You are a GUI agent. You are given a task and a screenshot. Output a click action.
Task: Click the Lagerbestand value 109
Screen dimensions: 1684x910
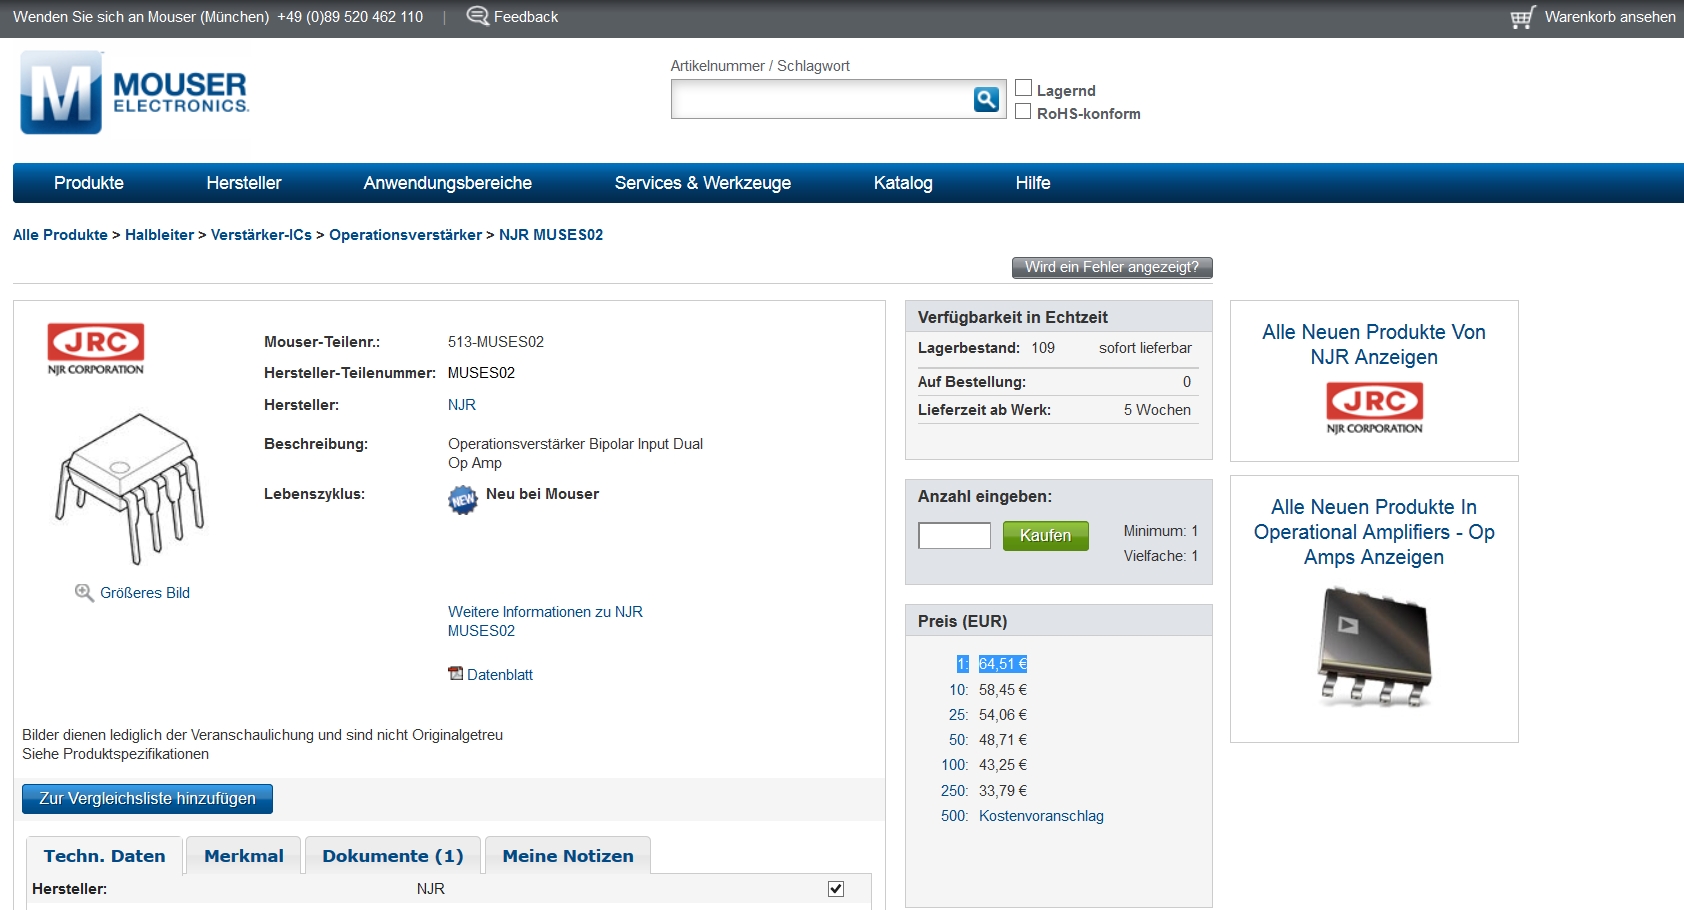click(1043, 348)
